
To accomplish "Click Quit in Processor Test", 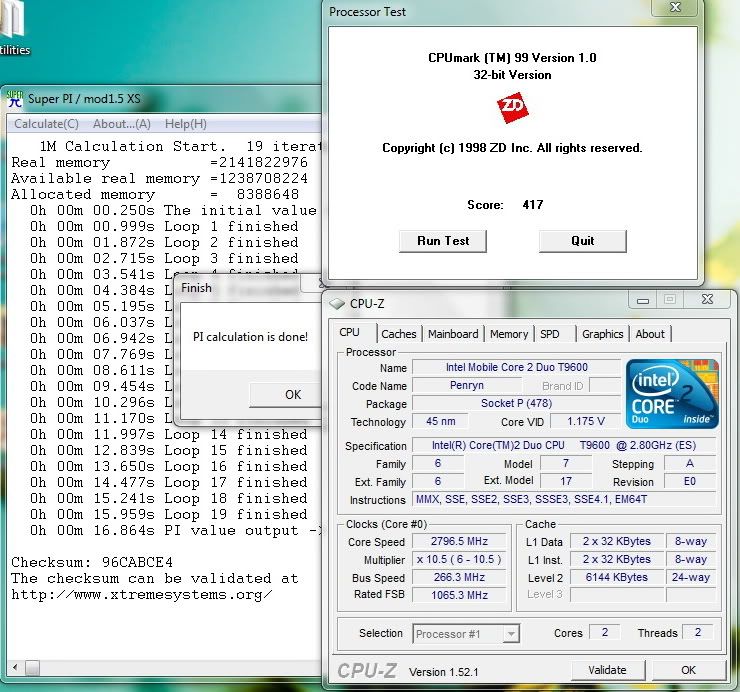I will click(x=582, y=240).
